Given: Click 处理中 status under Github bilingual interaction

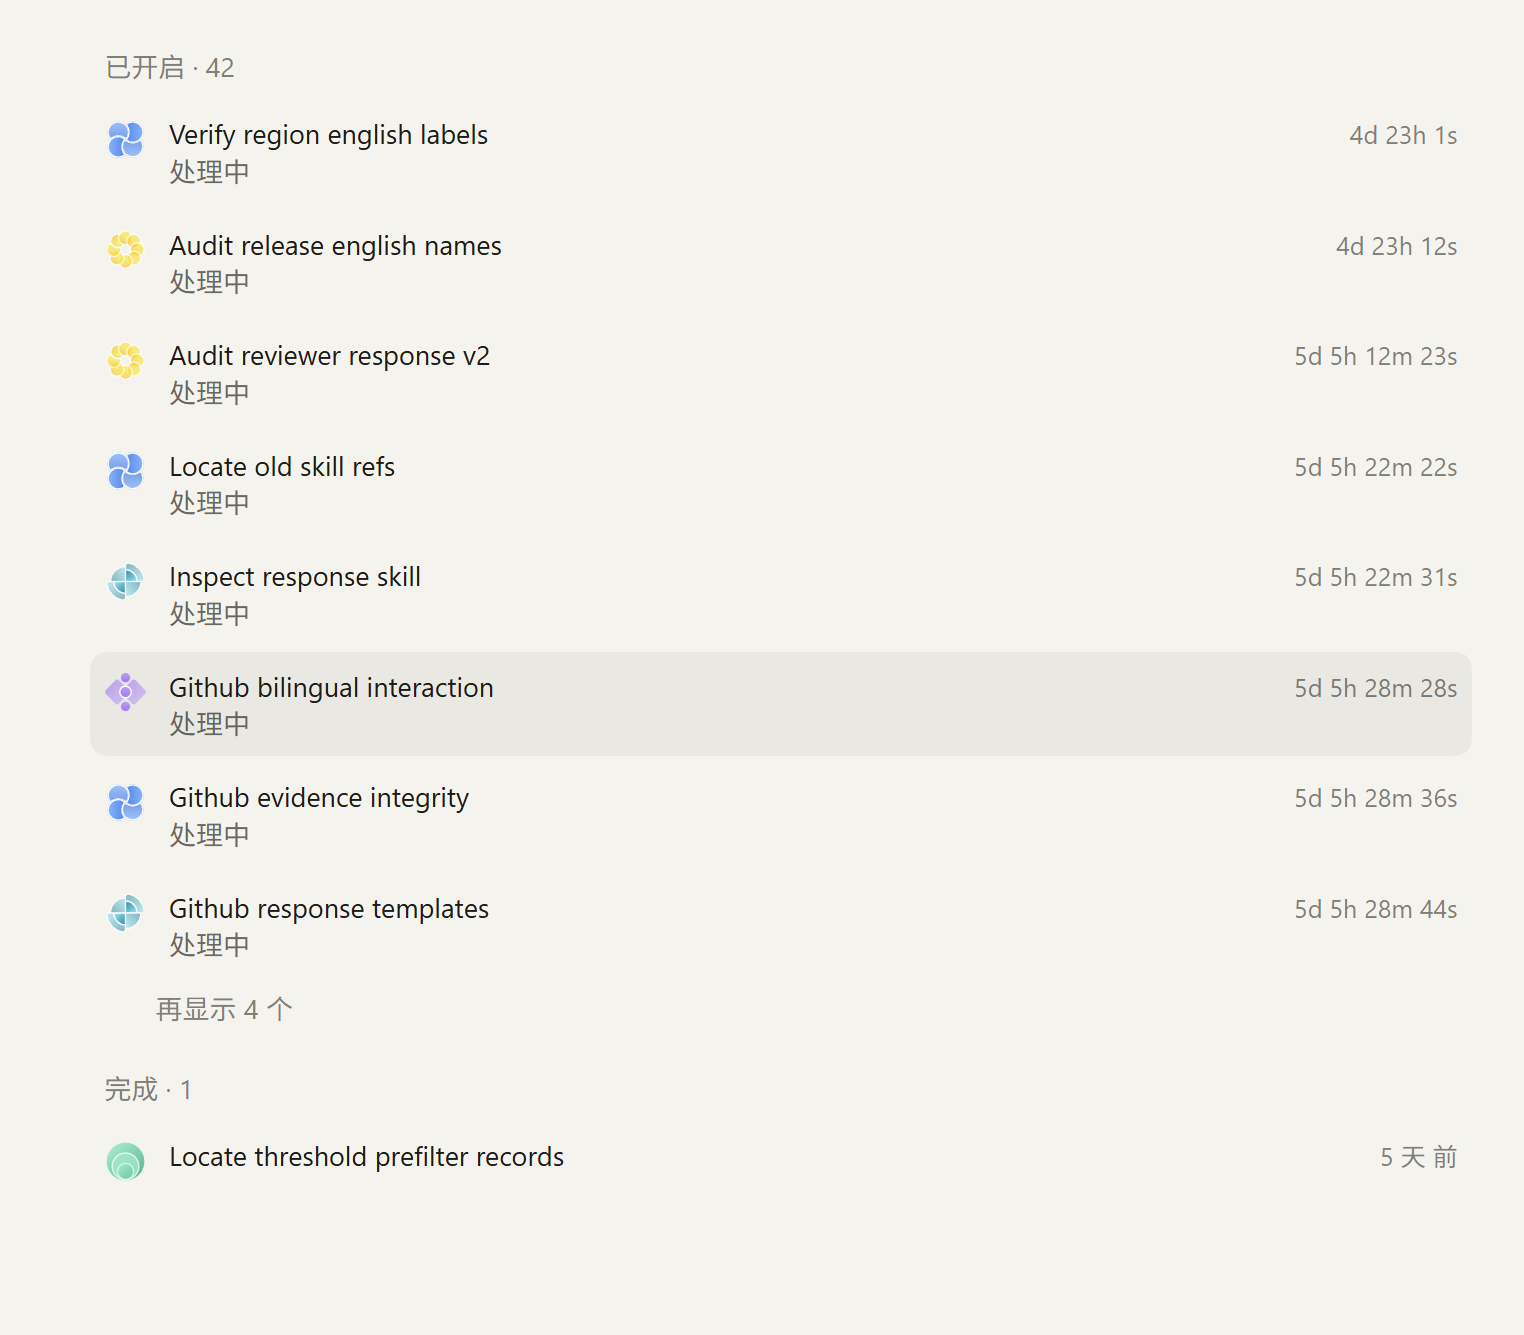Looking at the screenshot, I should click(209, 724).
